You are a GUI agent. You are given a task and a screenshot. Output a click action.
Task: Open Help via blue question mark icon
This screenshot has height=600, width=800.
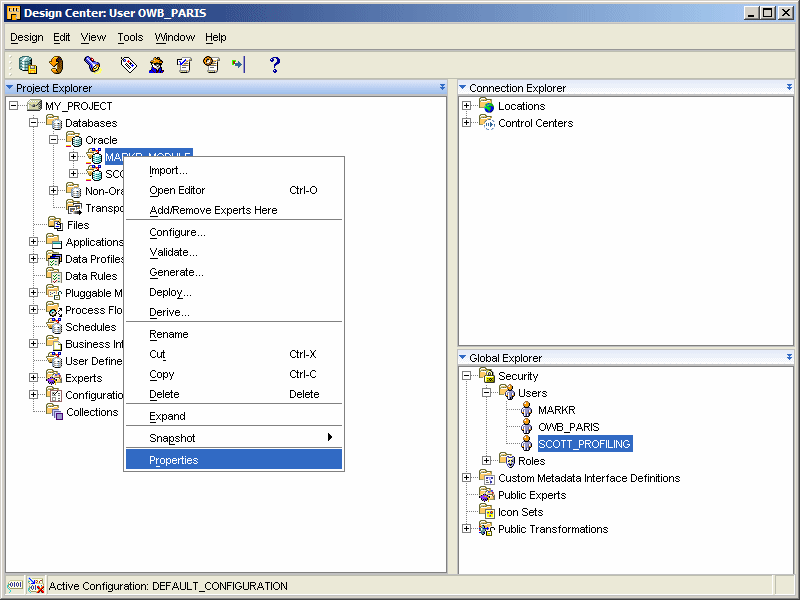[275, 65]
